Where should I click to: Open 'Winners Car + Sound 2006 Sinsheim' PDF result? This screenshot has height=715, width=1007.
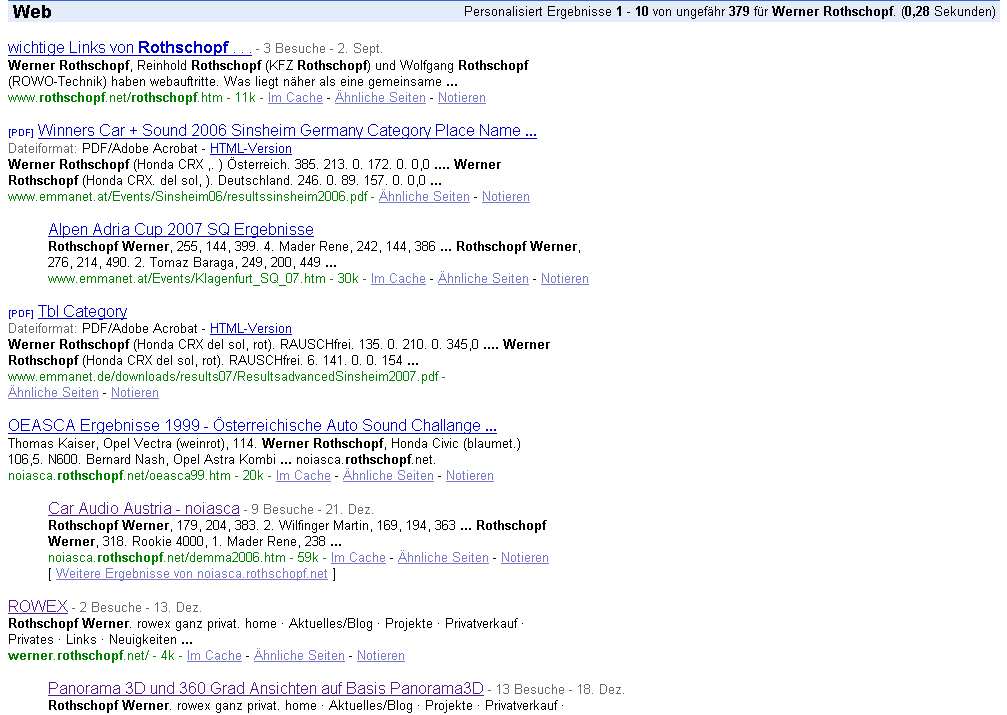coord(287,131)
